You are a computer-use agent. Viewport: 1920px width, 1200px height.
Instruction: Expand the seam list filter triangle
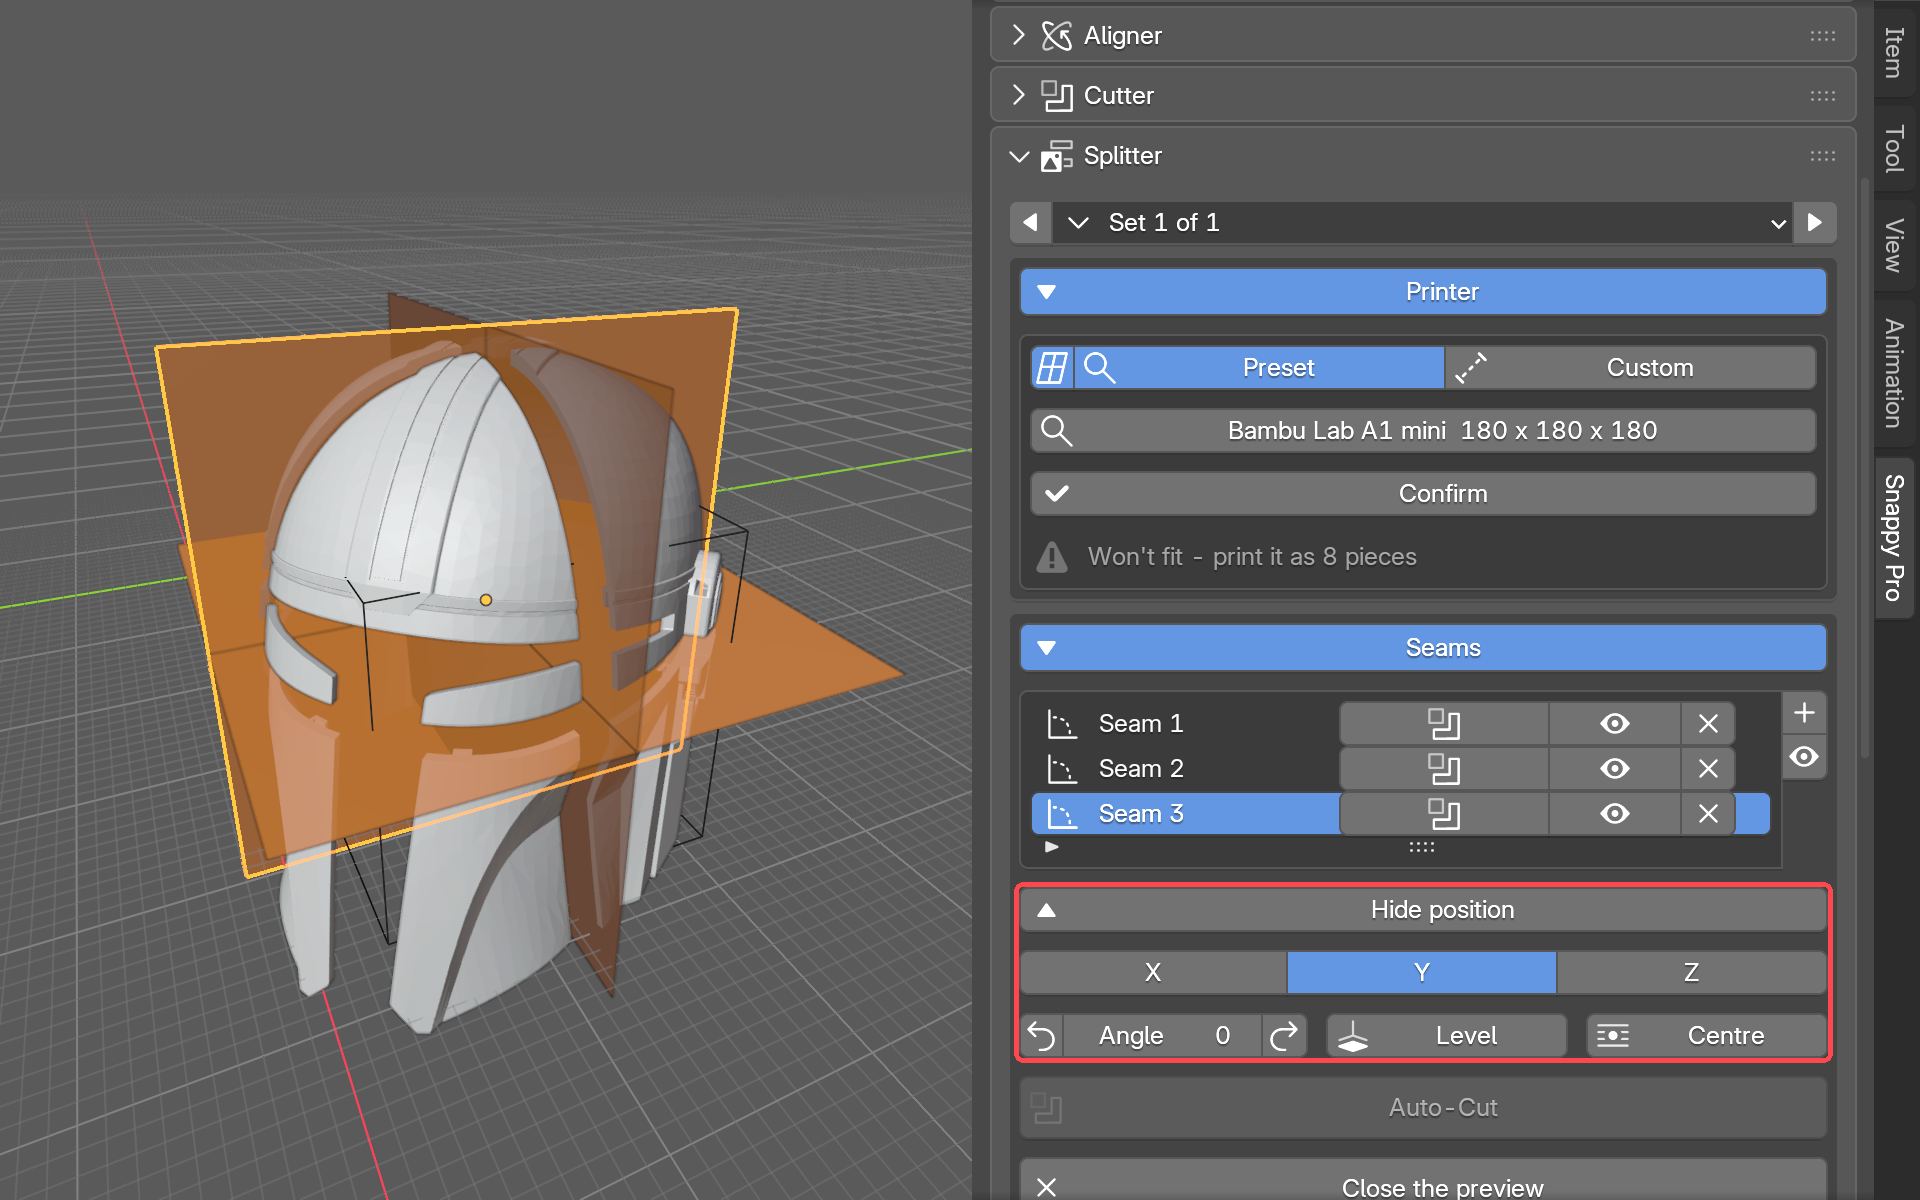click(1052, 847)
